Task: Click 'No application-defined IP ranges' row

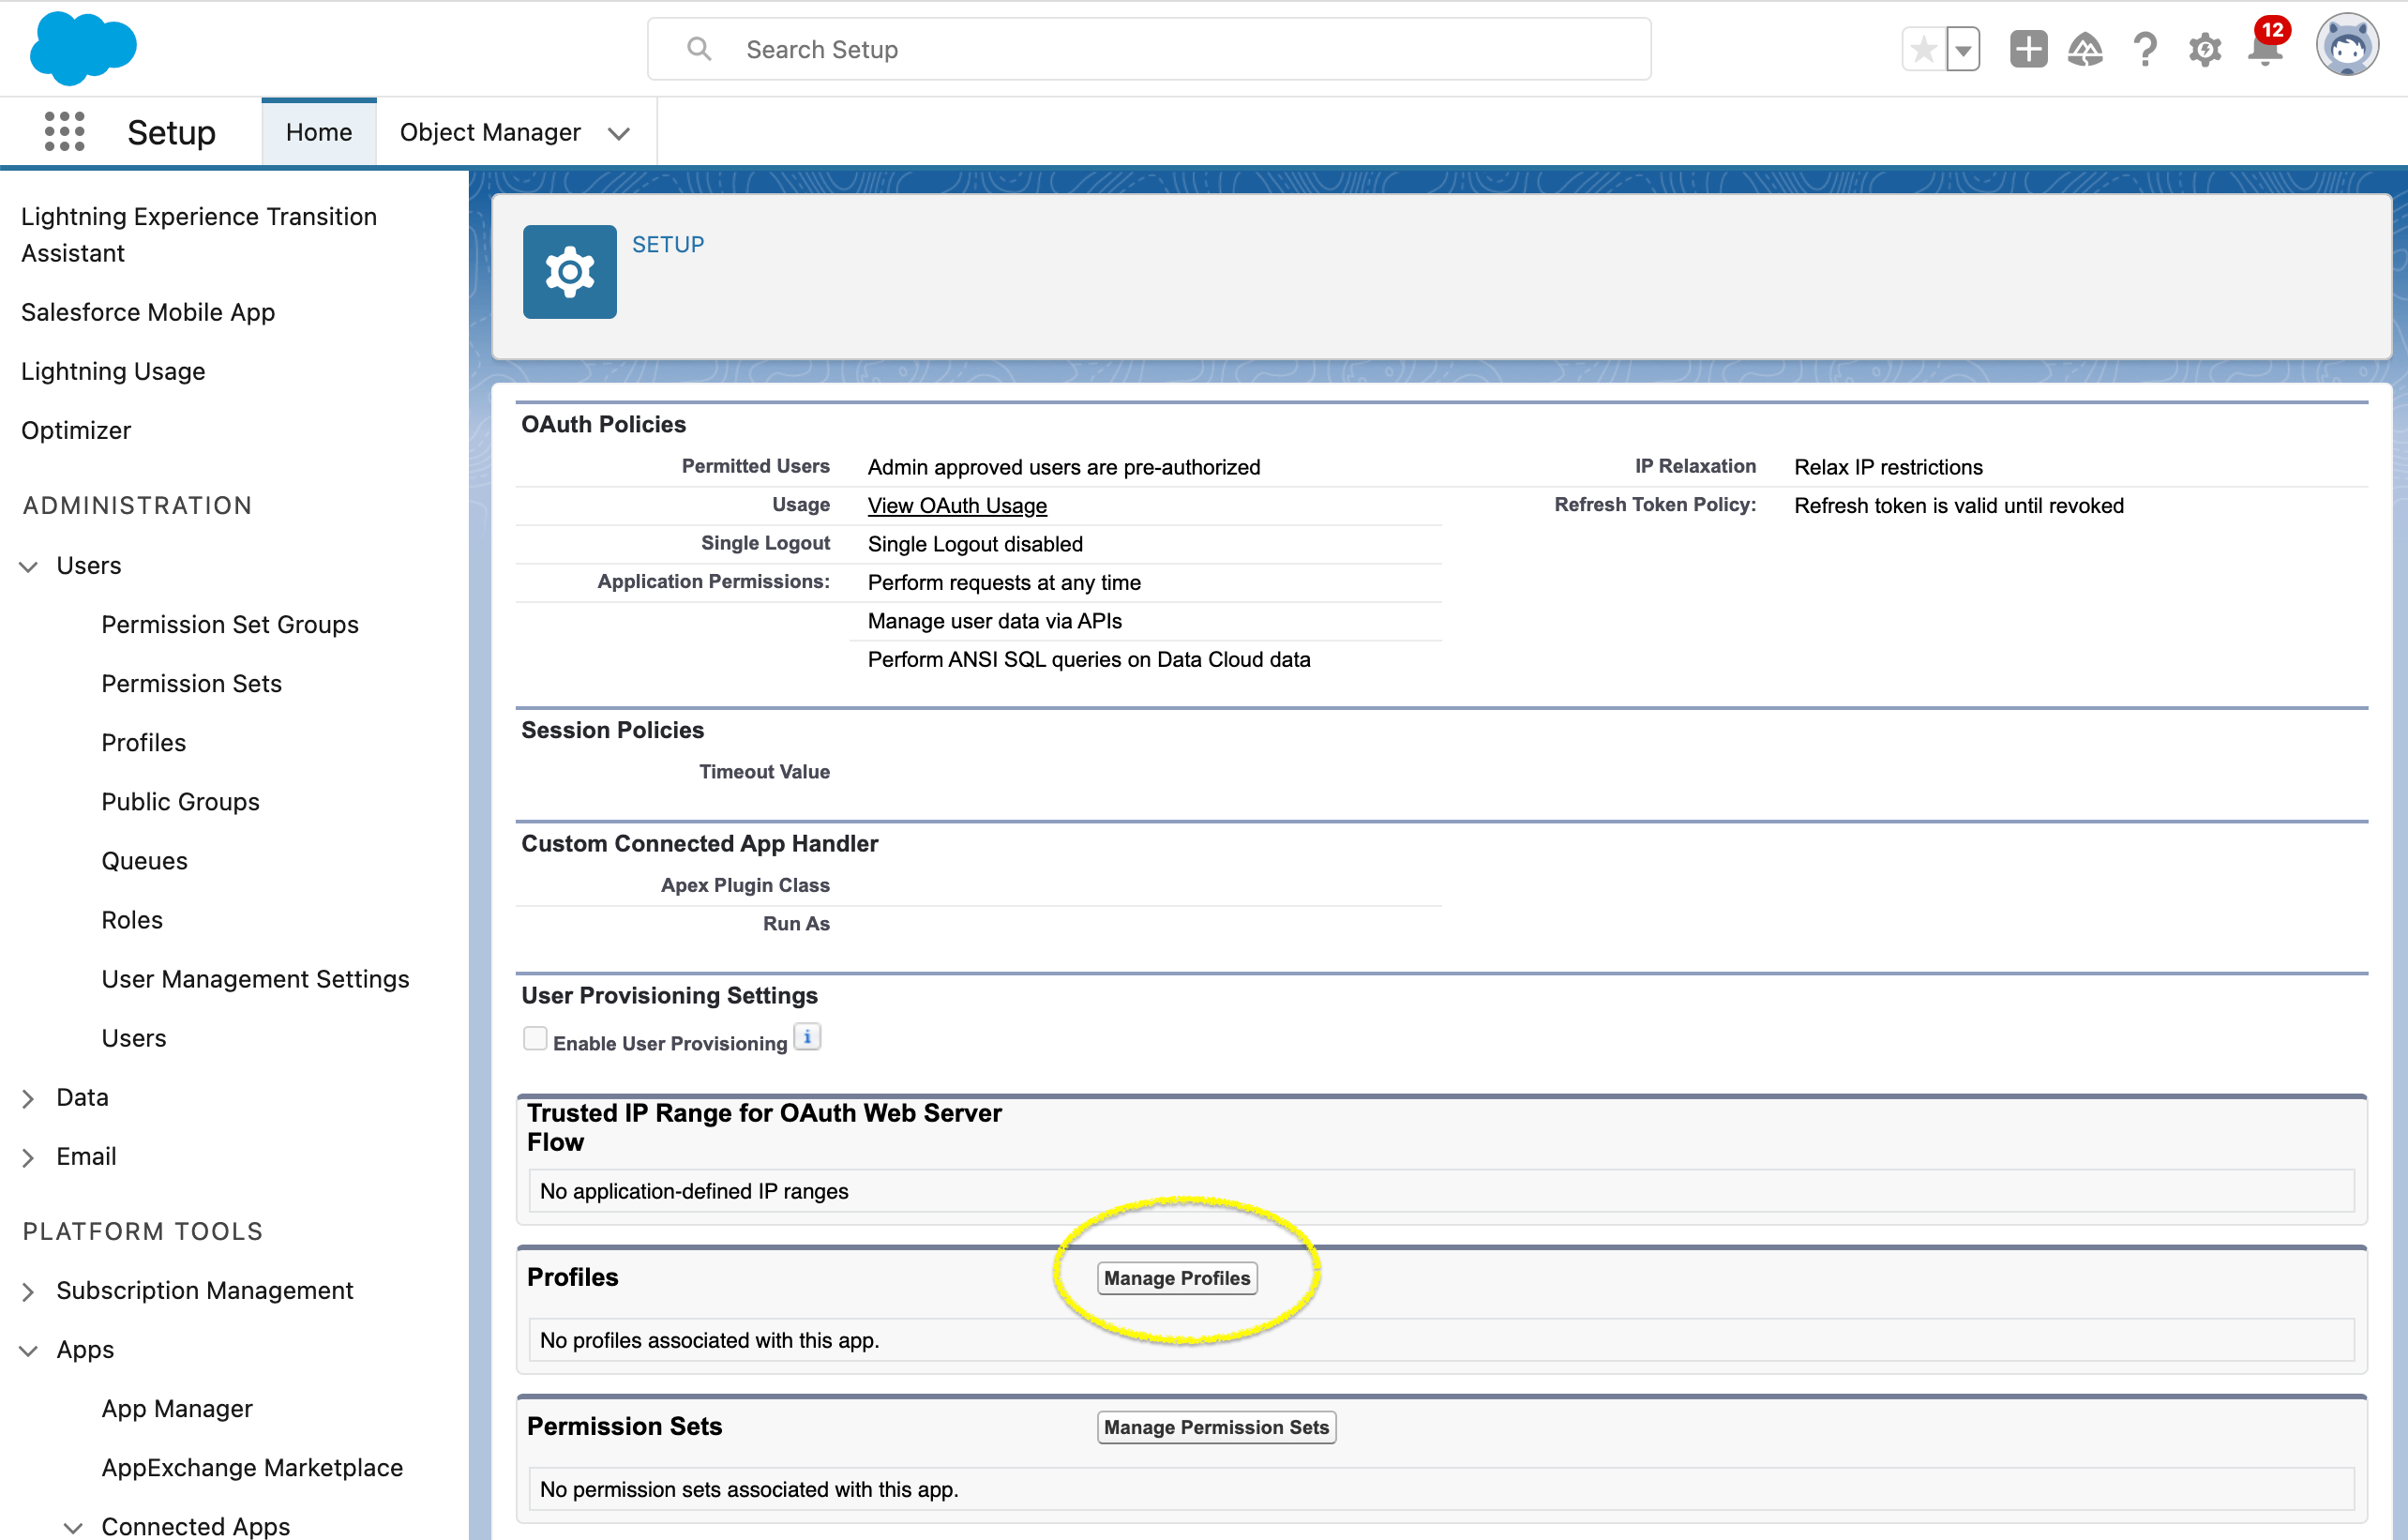Action: (x=1441, y=1191)
